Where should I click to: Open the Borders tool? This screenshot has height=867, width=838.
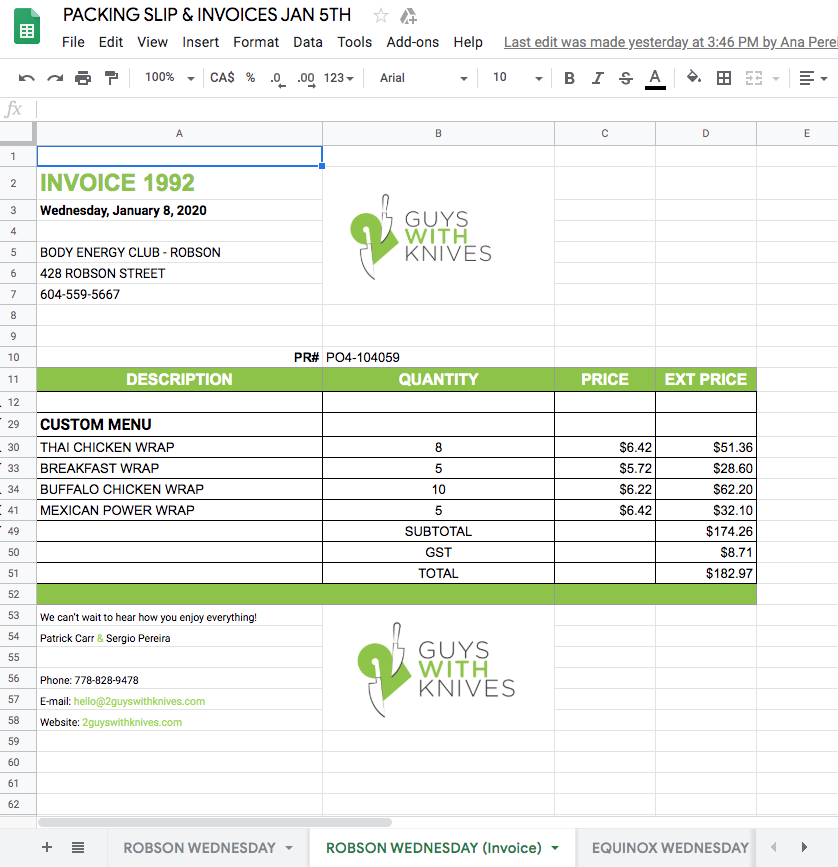tap(725, 78)
